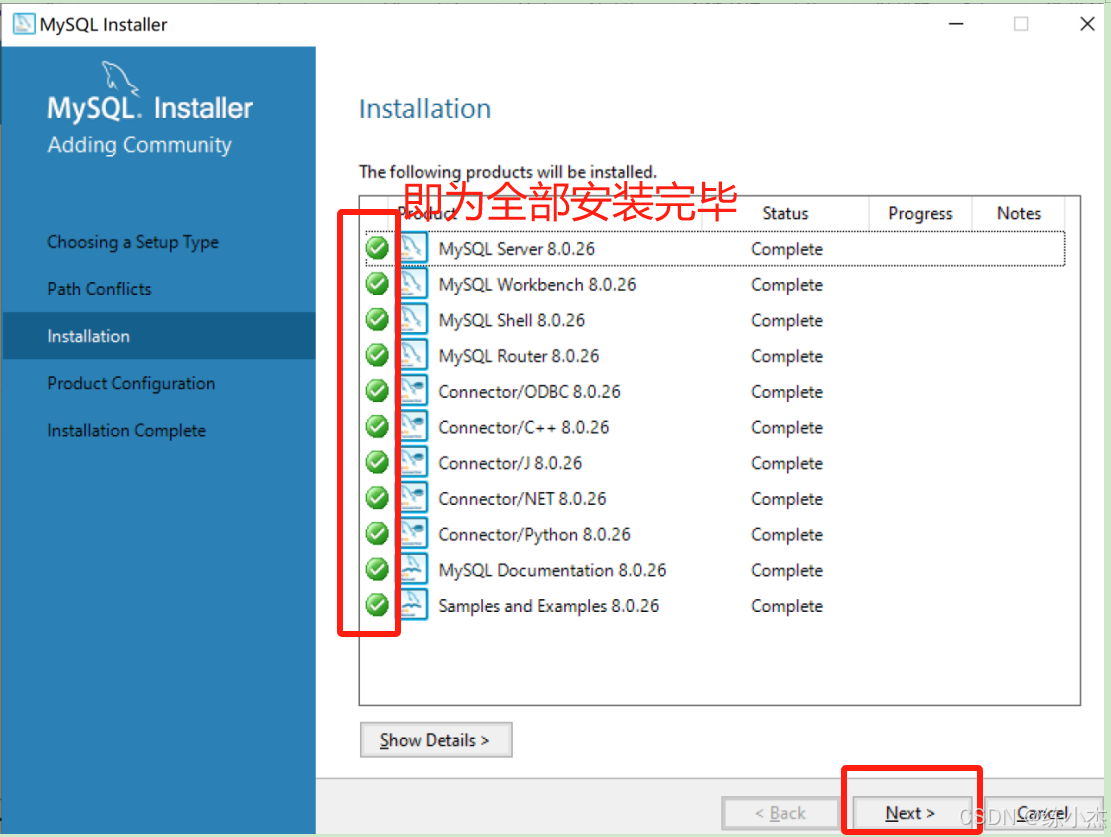The image size is (1111, 837).
Task: Select Samples and Examples 8.0.26 row name
Action: coord(548,606)
